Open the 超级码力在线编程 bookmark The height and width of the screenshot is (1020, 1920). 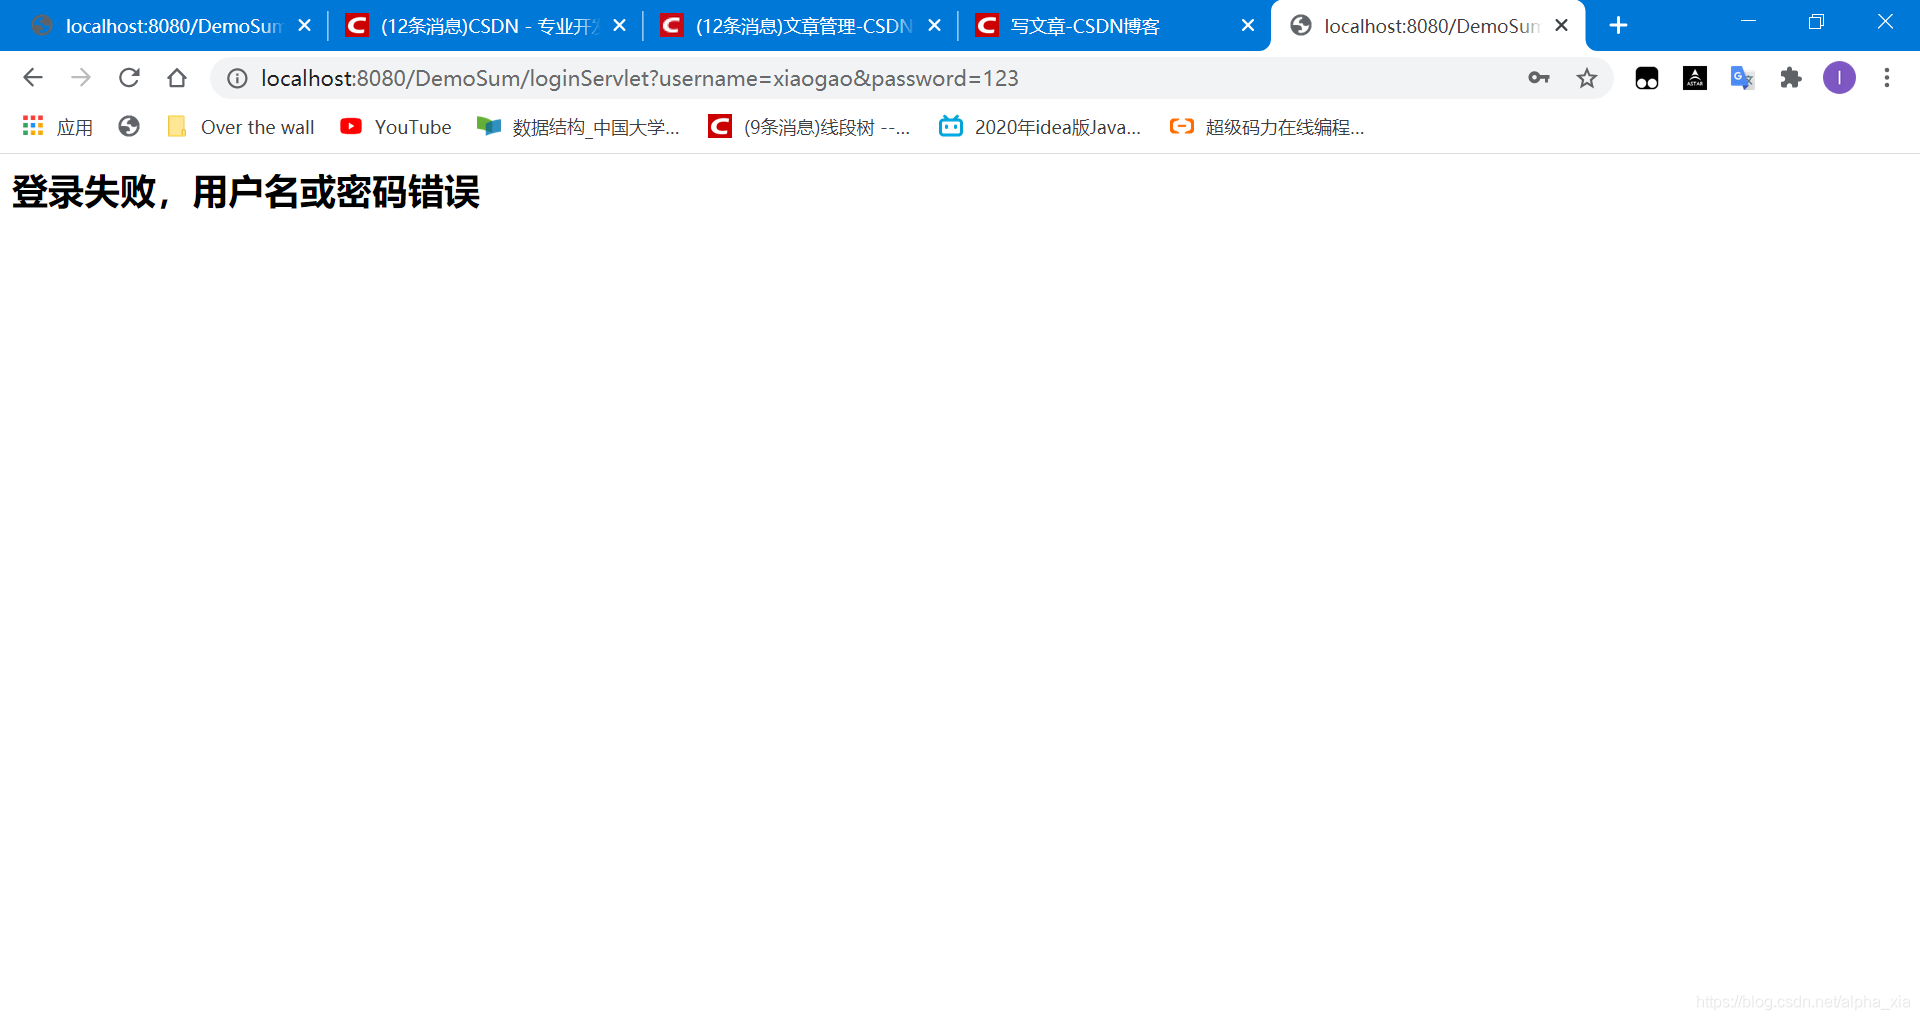coord(1265,127)
